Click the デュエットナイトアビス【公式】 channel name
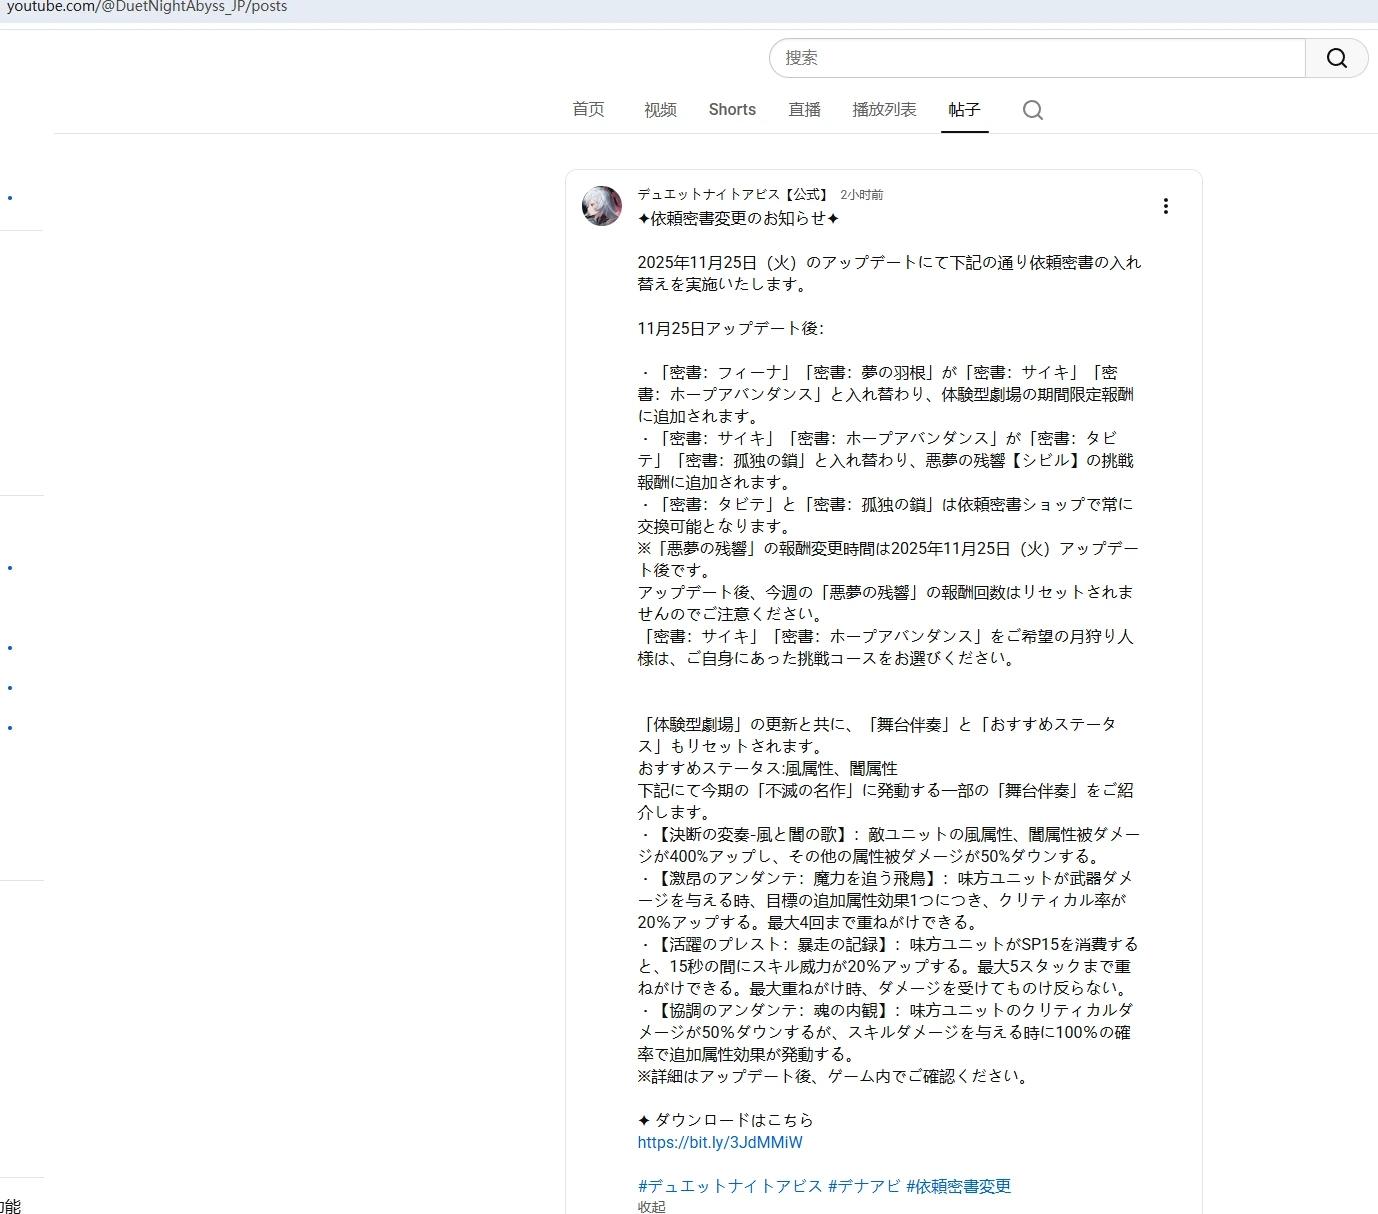Viewport: 1378px width, 1214px height. 733,195
